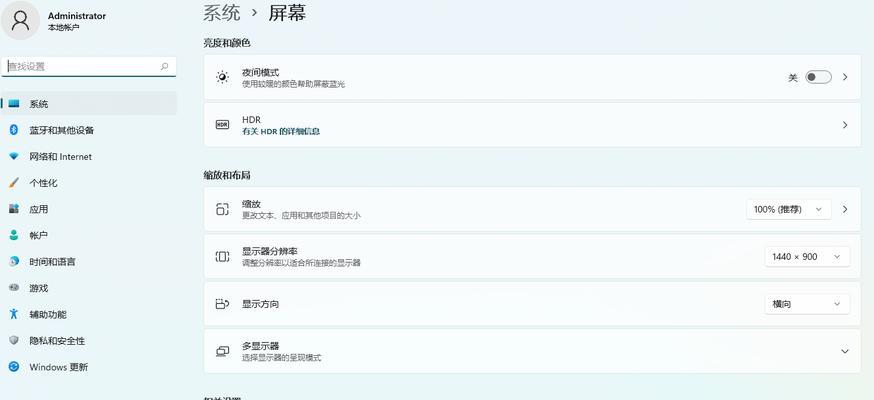Click the person icon beside 帐户

click(14, 235)
